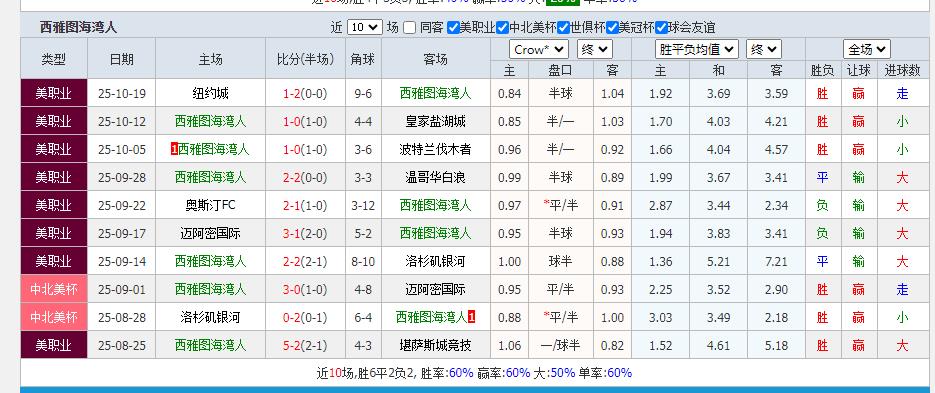935x393 pixels.
Task: Click the red card badge after 西雅图海湾人 on 25-08-28
Action: click(472, 317)
